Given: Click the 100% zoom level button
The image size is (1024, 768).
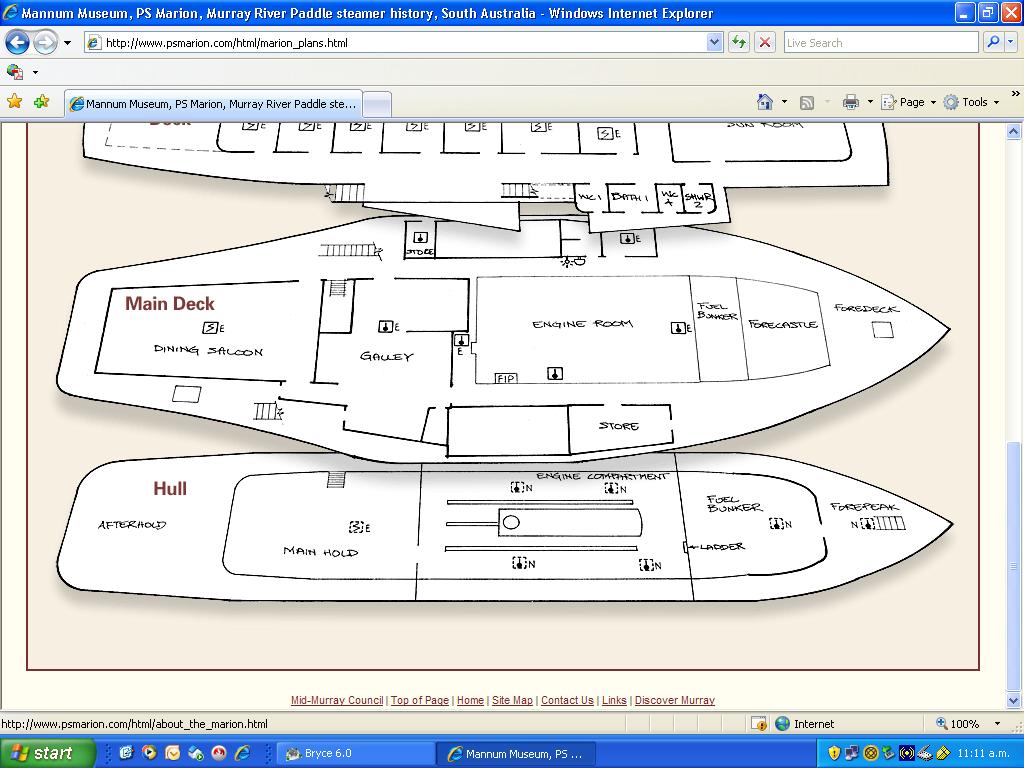Looking at the screenshot, I should pos(958,724).
